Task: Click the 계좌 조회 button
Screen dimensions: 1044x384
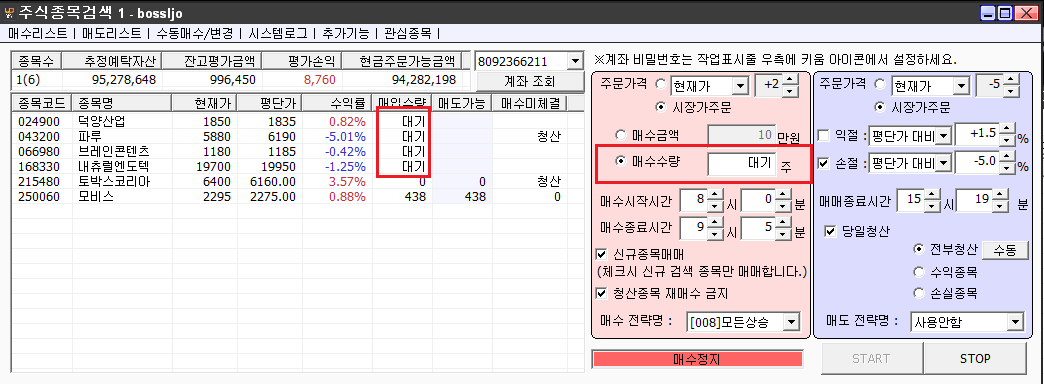Action: (x=530, y=81)
